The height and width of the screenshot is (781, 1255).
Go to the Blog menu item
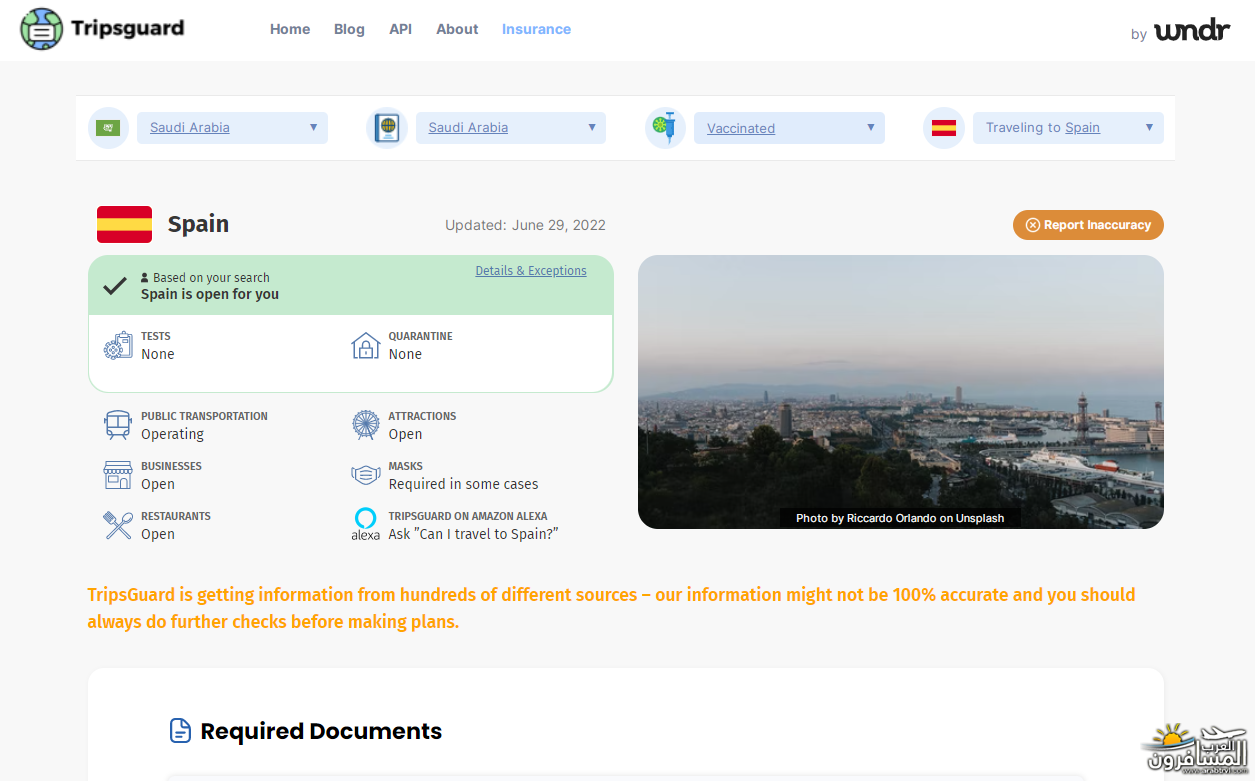[349, 29]
